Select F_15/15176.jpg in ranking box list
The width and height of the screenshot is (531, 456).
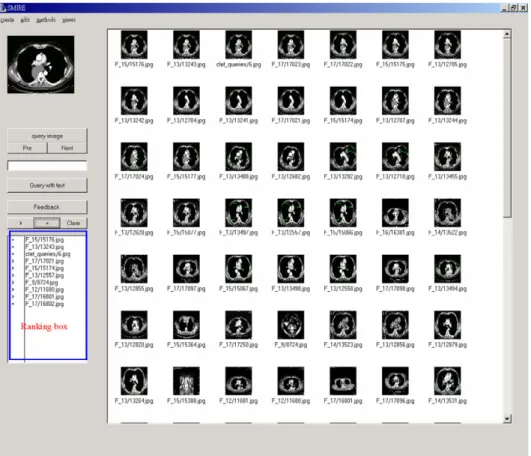[x=44, y=240]
